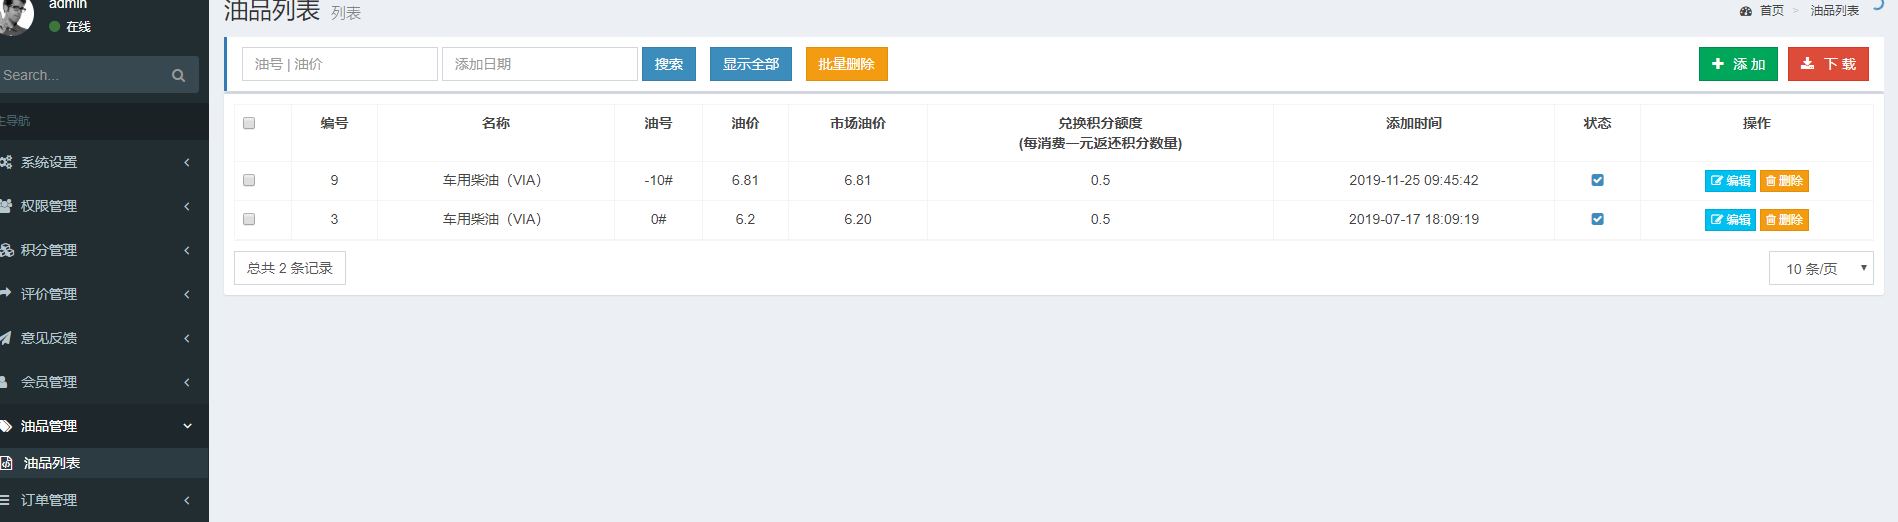
Task: Click the 油品列表 submenu icon
Action: click(6, 463)
